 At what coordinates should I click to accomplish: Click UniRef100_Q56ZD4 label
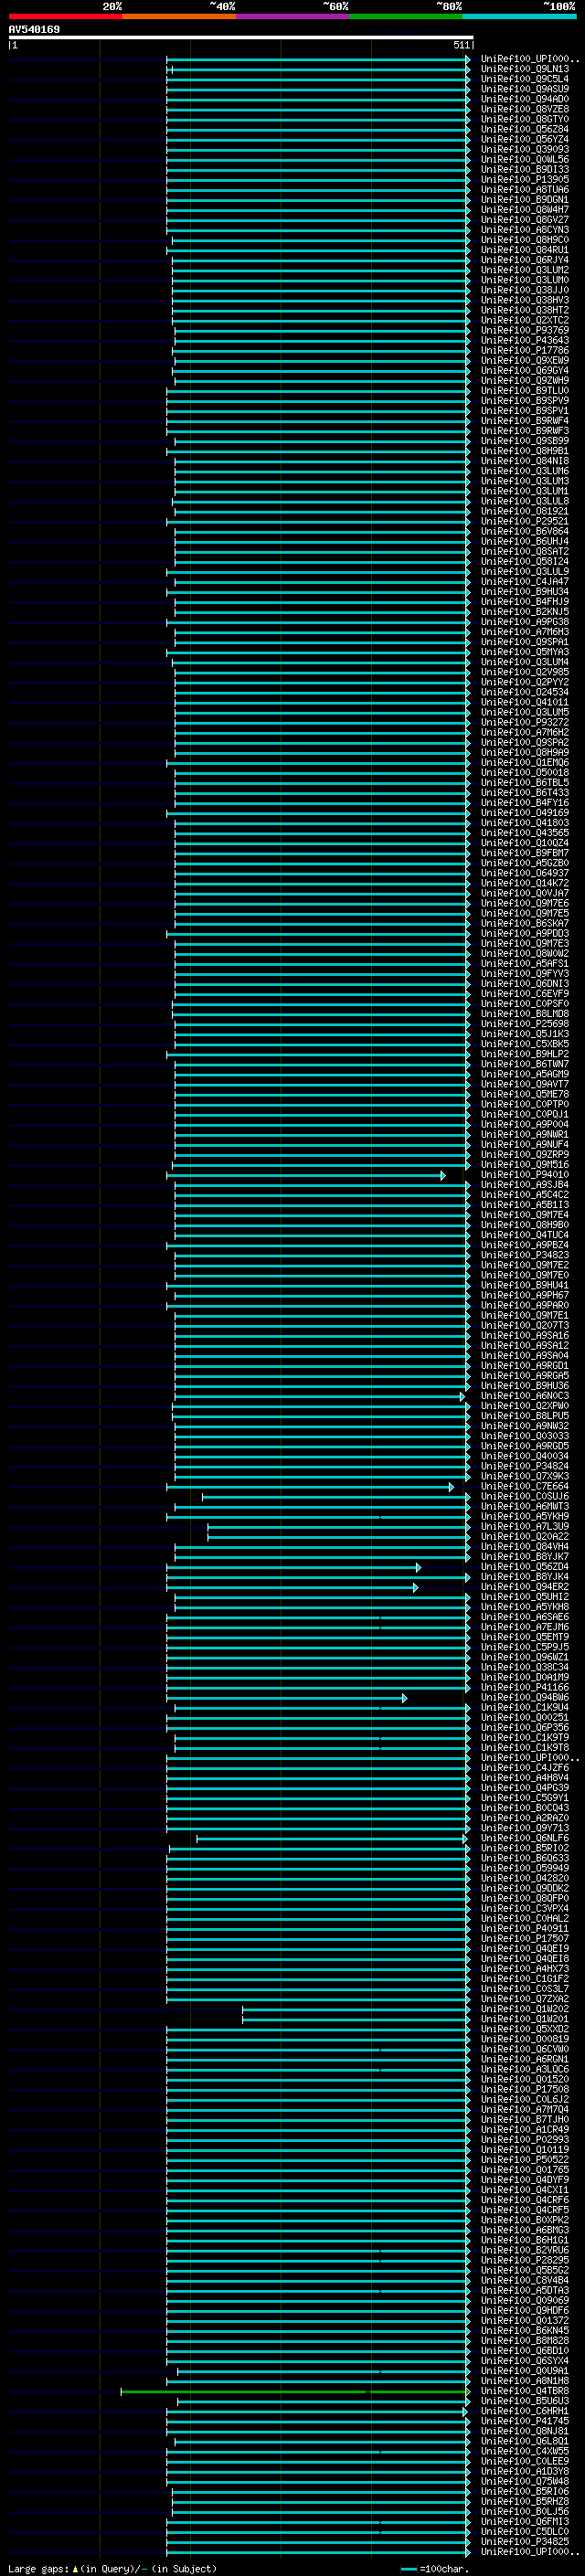click(x=525, y=1567)
